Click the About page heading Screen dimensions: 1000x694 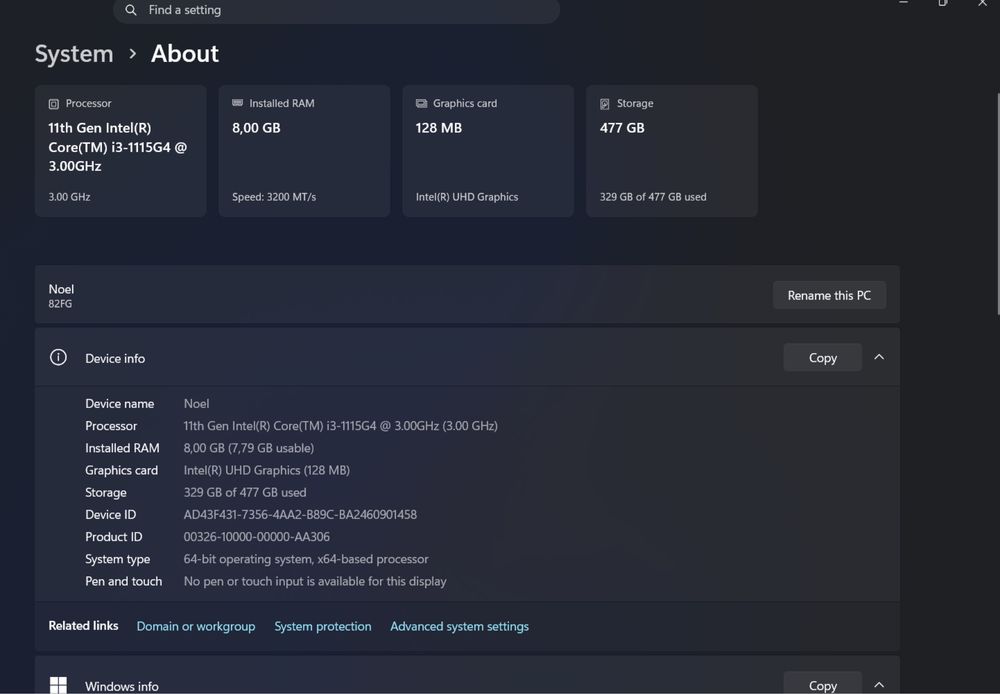185,54
